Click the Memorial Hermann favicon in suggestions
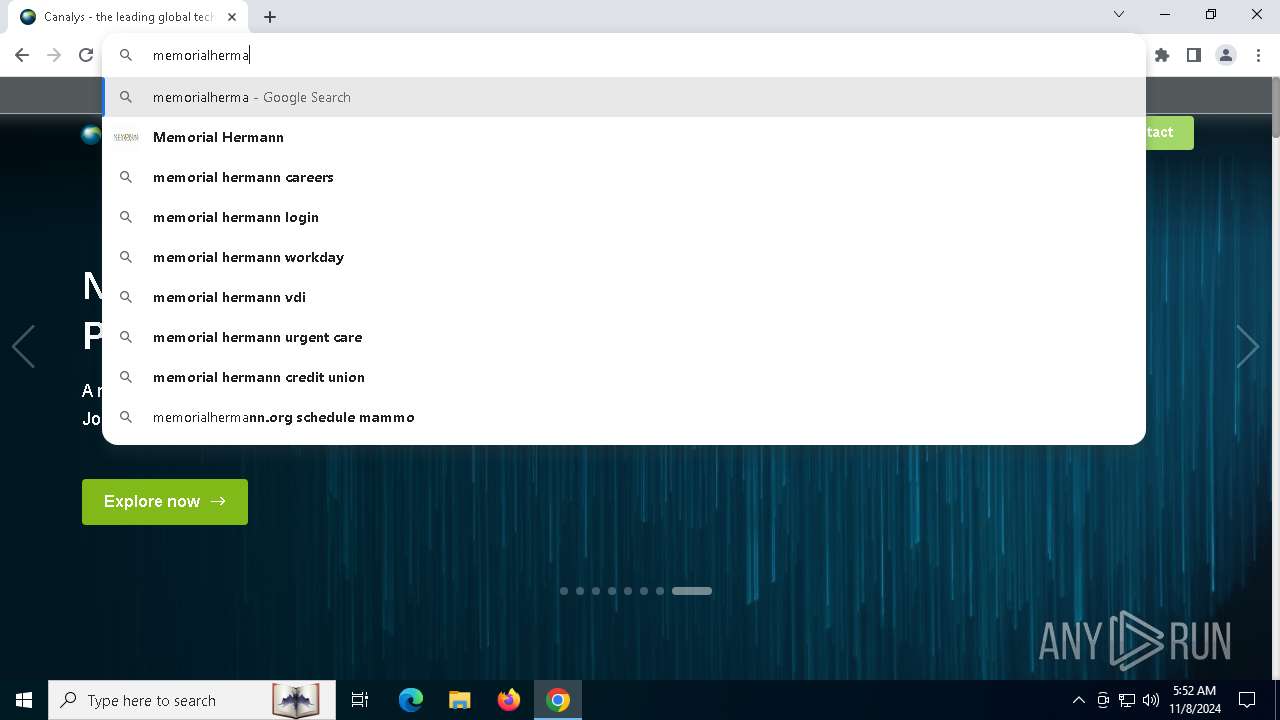Screen dimensions: 1280x720 tap(126, 137)
